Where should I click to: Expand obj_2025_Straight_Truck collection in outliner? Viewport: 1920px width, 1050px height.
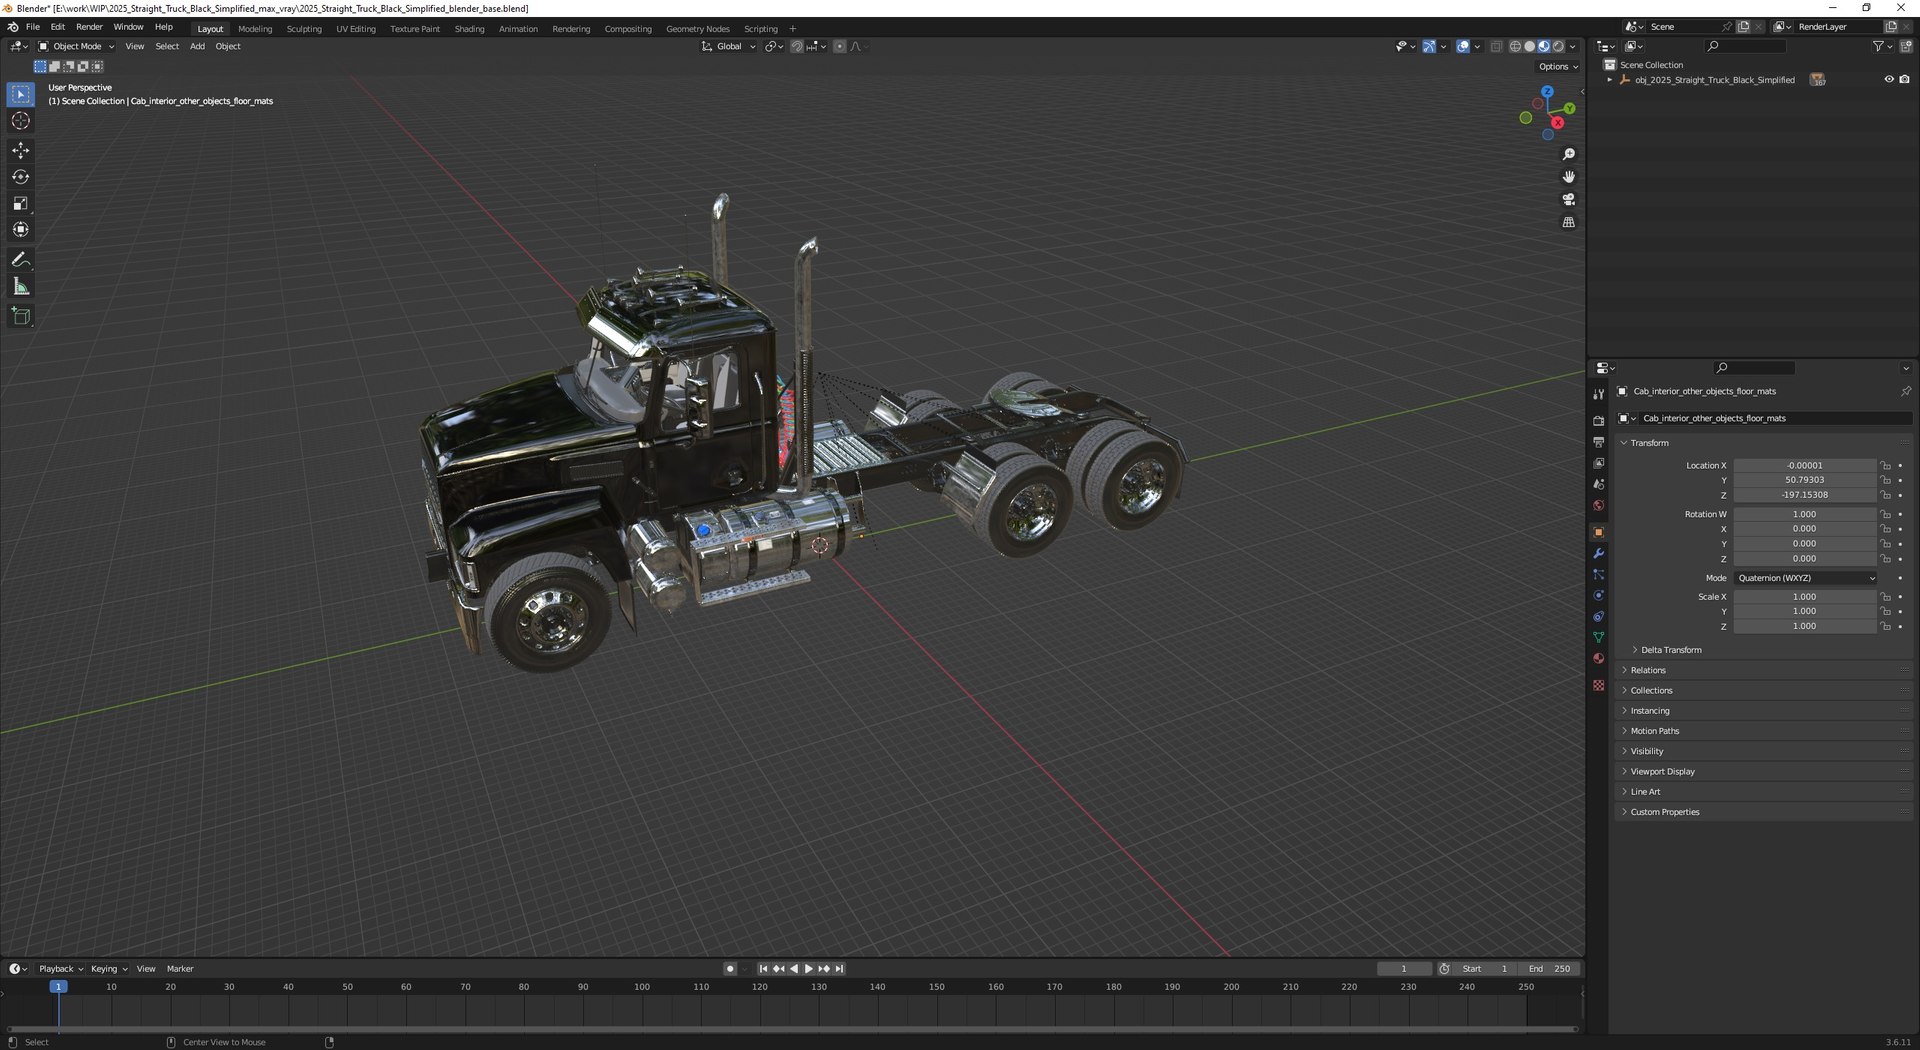click(1609, 80)
